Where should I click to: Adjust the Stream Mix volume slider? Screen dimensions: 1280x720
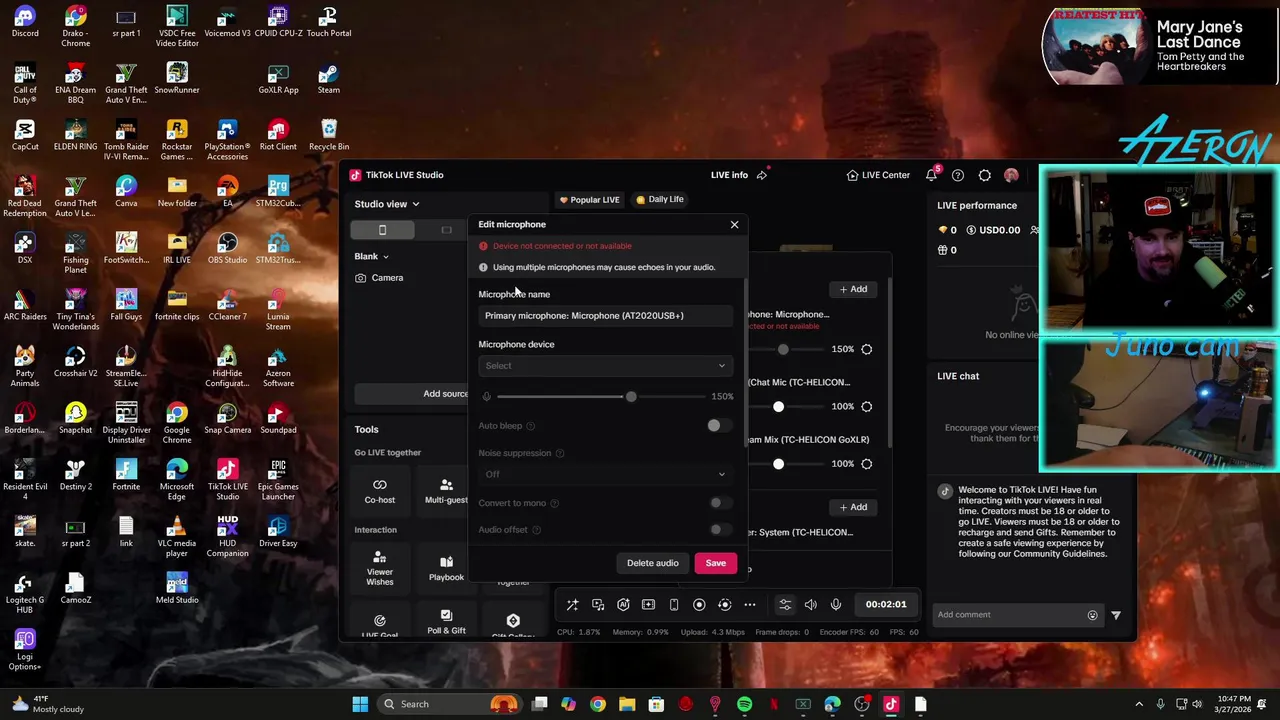tap(778, 464)
